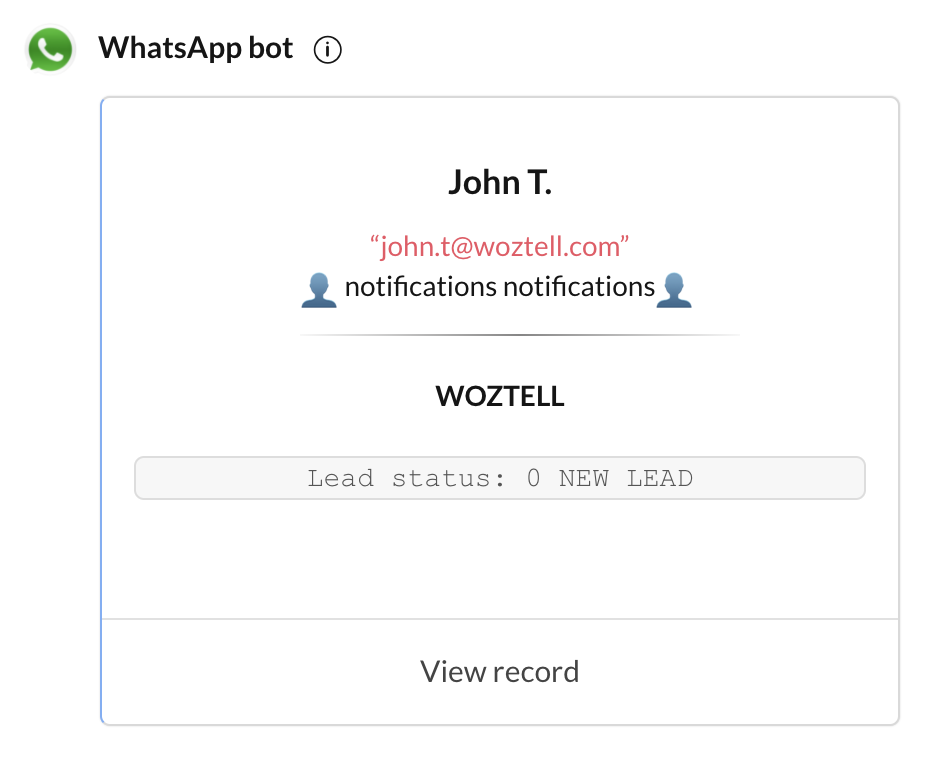Click the green WhatsApp logo icon

pos(50,49)
